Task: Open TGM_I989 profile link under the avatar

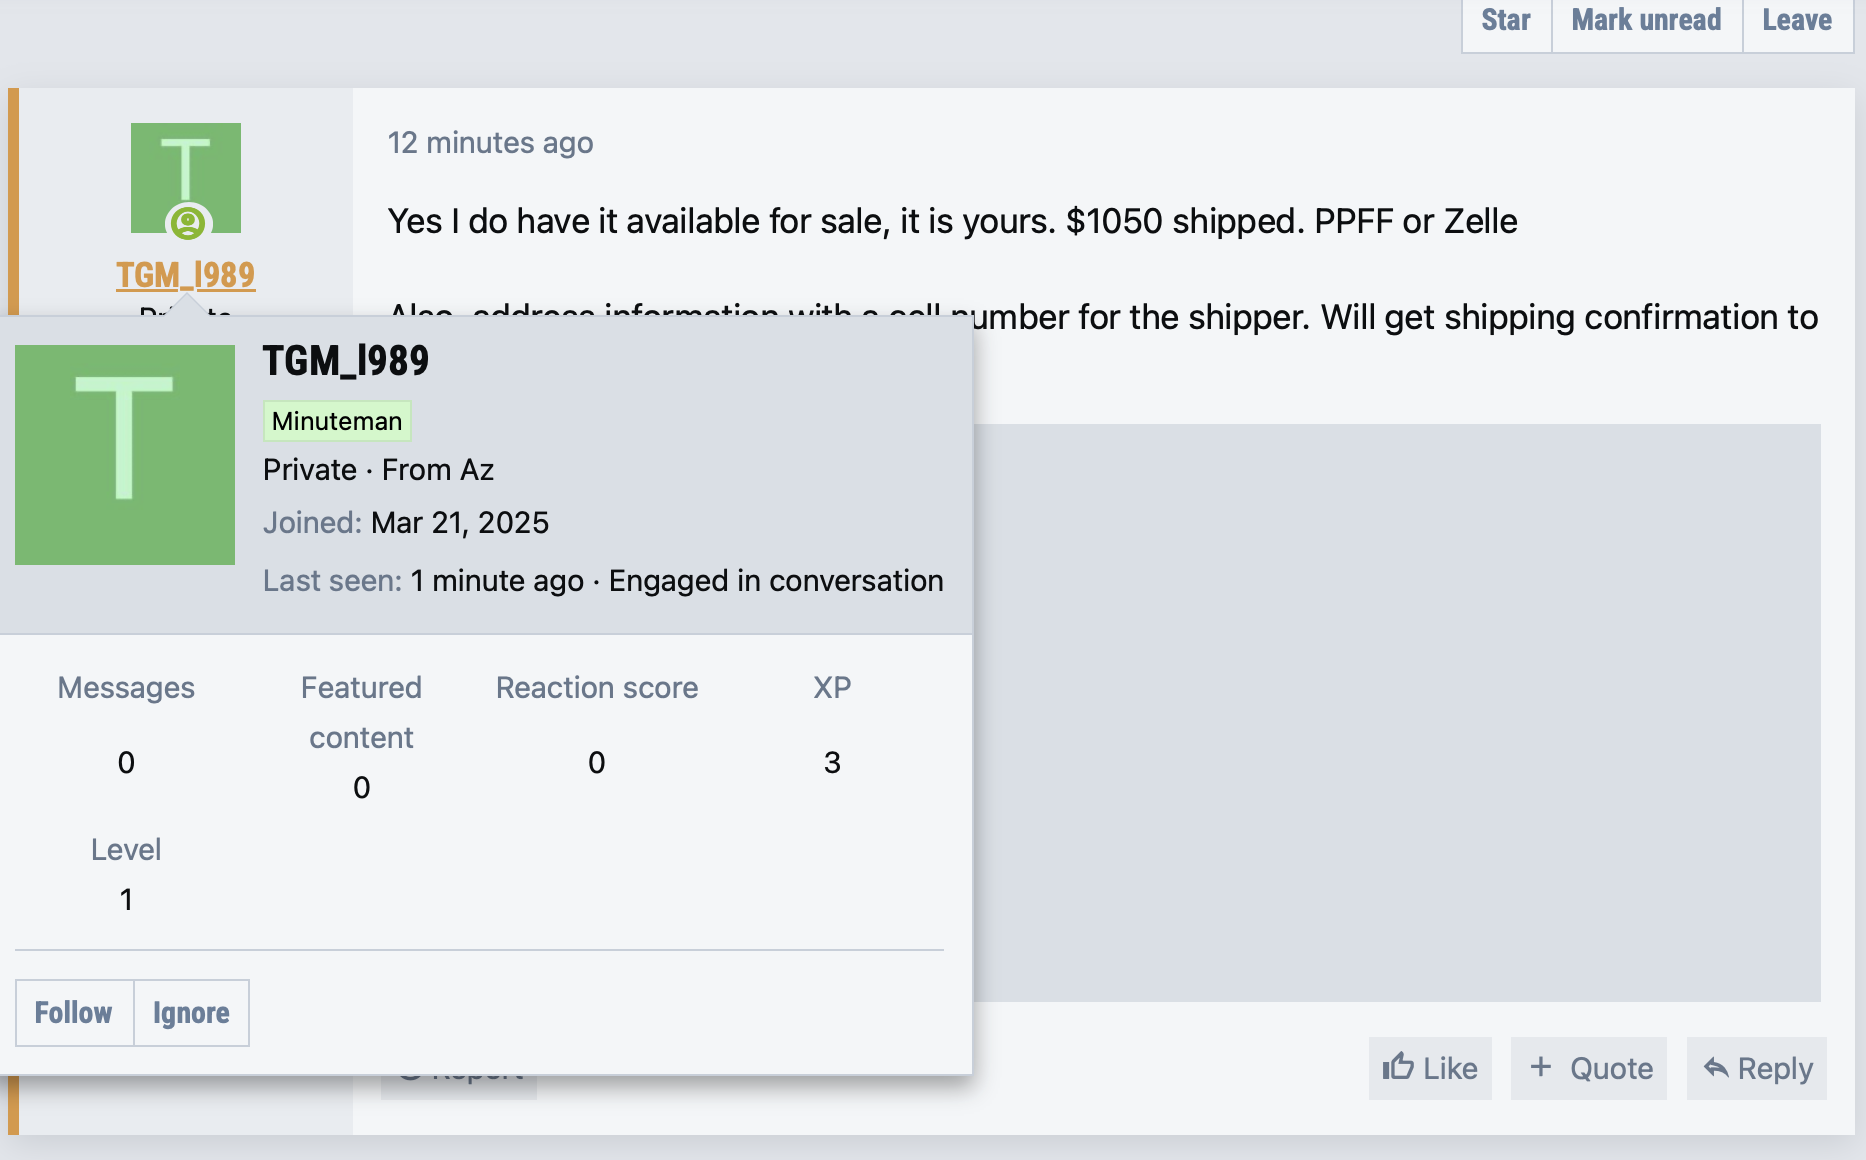Action: click(186, 275)
